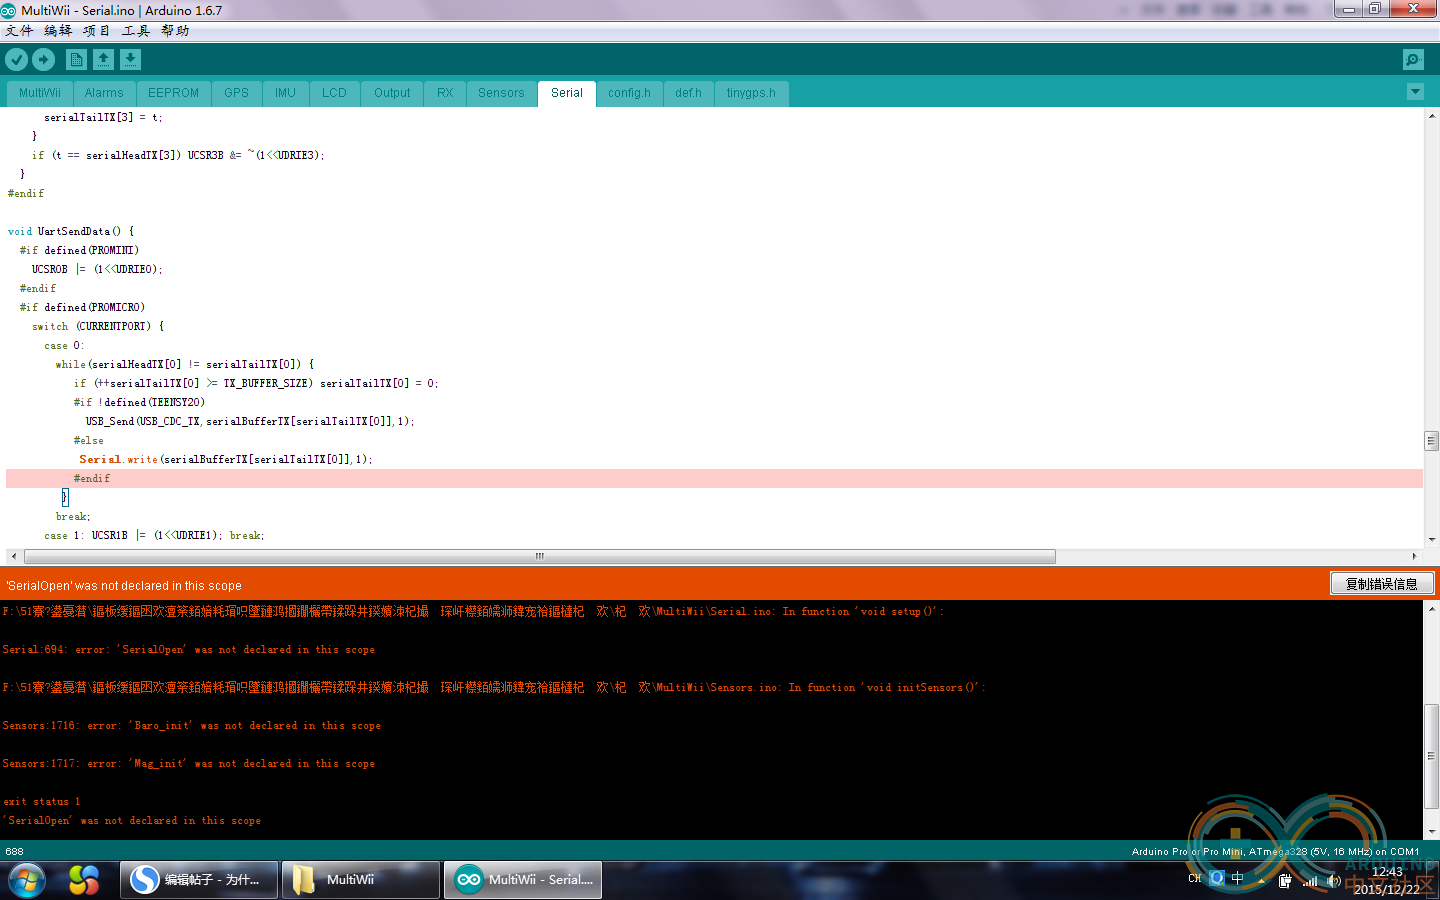Switch to the def.h tab
The height and width of the screenshot is (900, 1440).
(x=689, y=93)
